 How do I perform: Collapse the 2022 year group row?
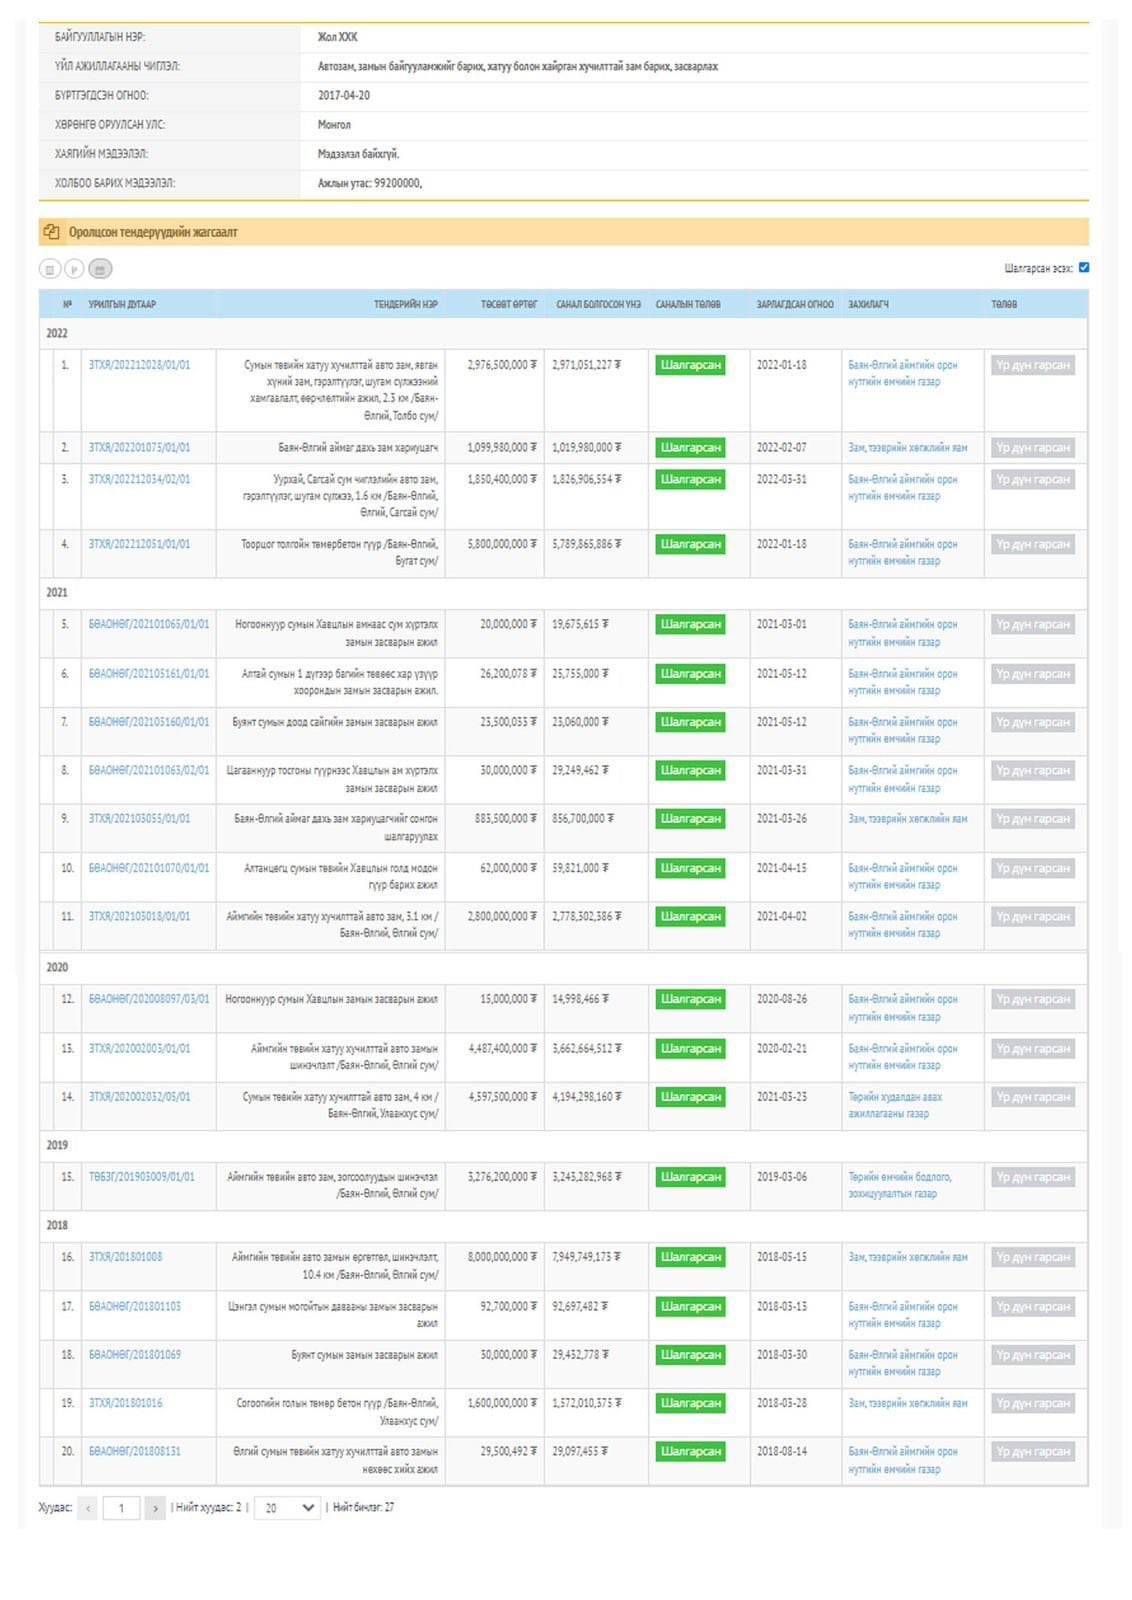(563, 333)
